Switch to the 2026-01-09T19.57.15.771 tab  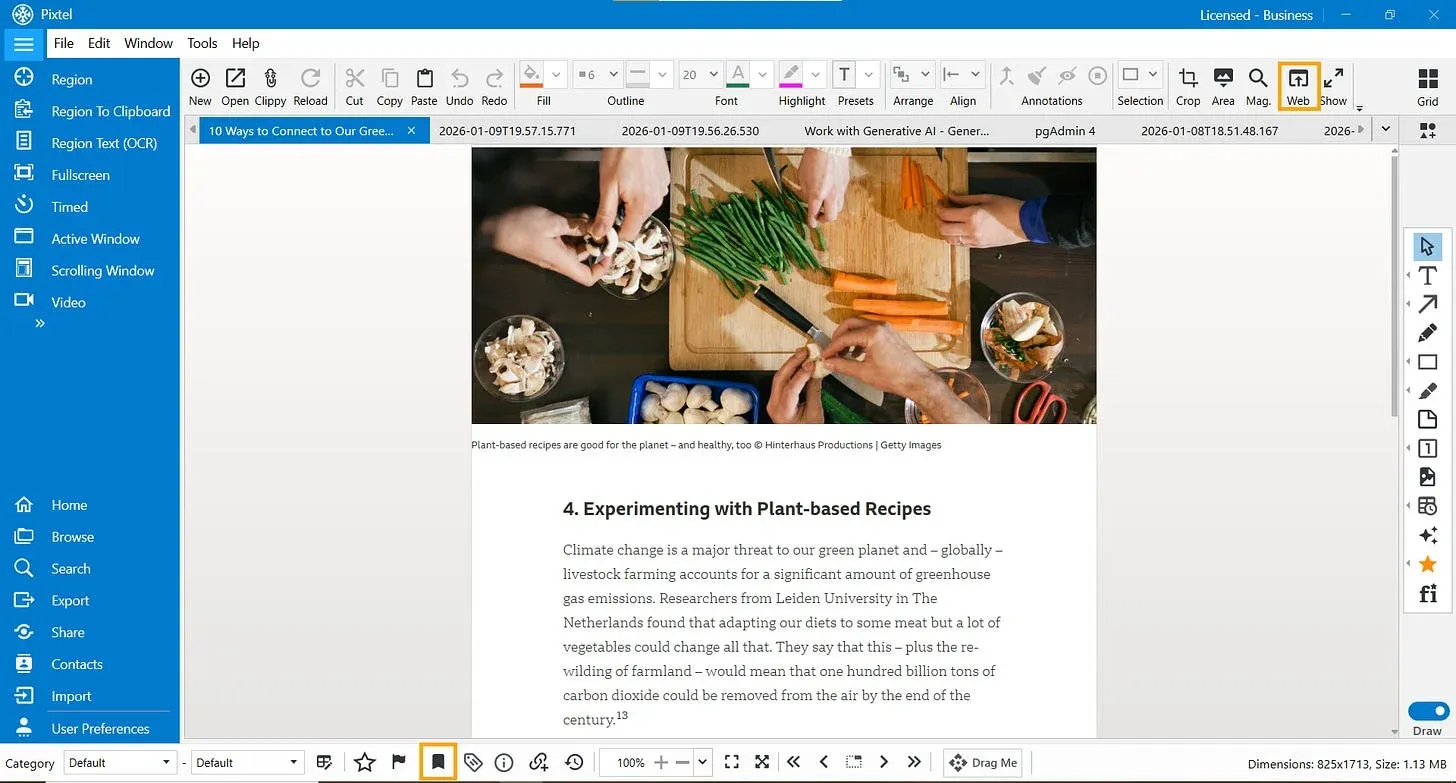point(507,130)
